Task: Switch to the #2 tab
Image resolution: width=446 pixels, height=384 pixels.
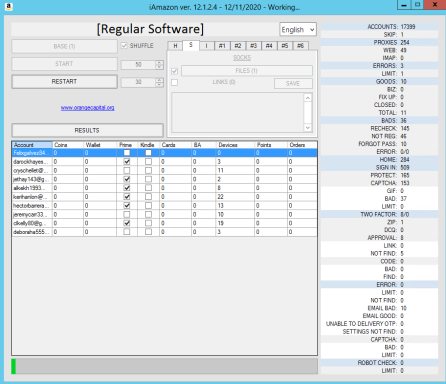Action: 238,46
